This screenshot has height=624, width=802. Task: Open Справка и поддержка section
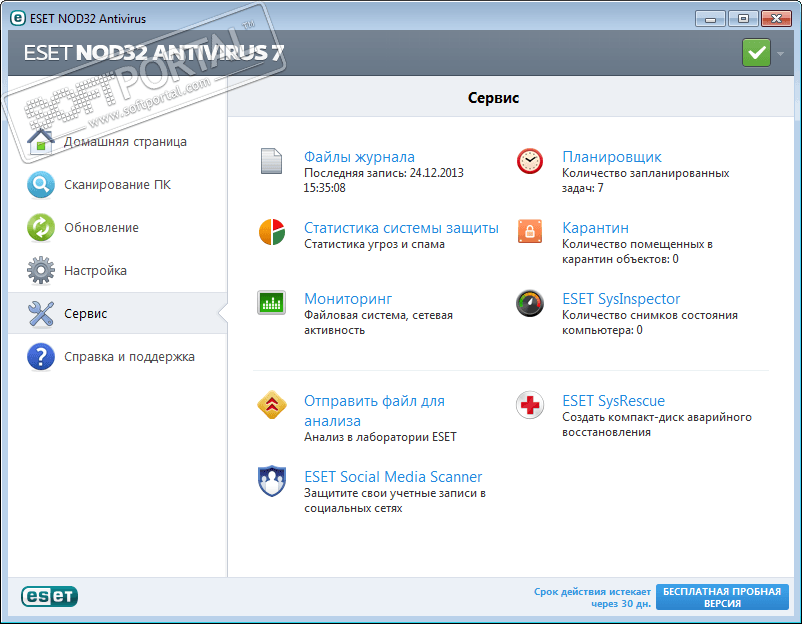click(129, 356)
